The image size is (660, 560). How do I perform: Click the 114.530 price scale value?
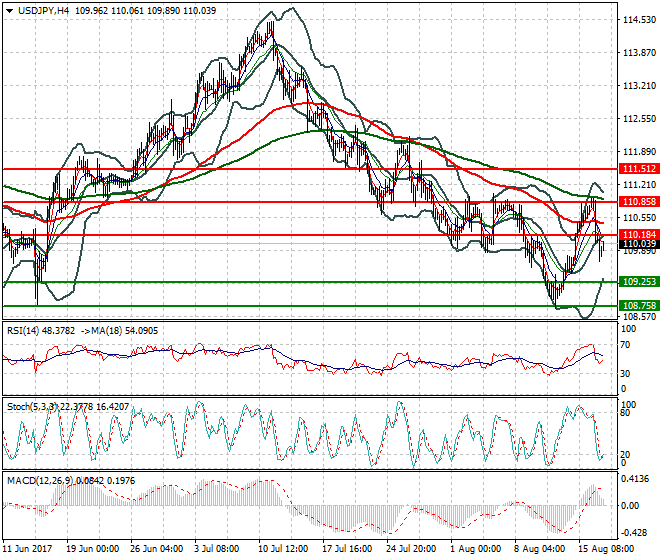click(x=639, y=20)
